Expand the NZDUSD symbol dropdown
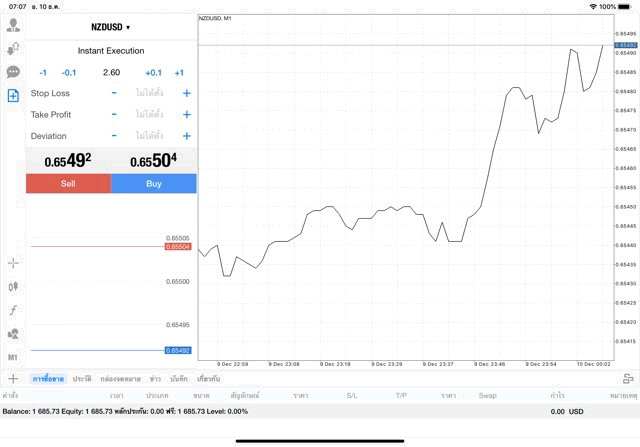This screenshot has height=447, width=640. coord(111,27)
